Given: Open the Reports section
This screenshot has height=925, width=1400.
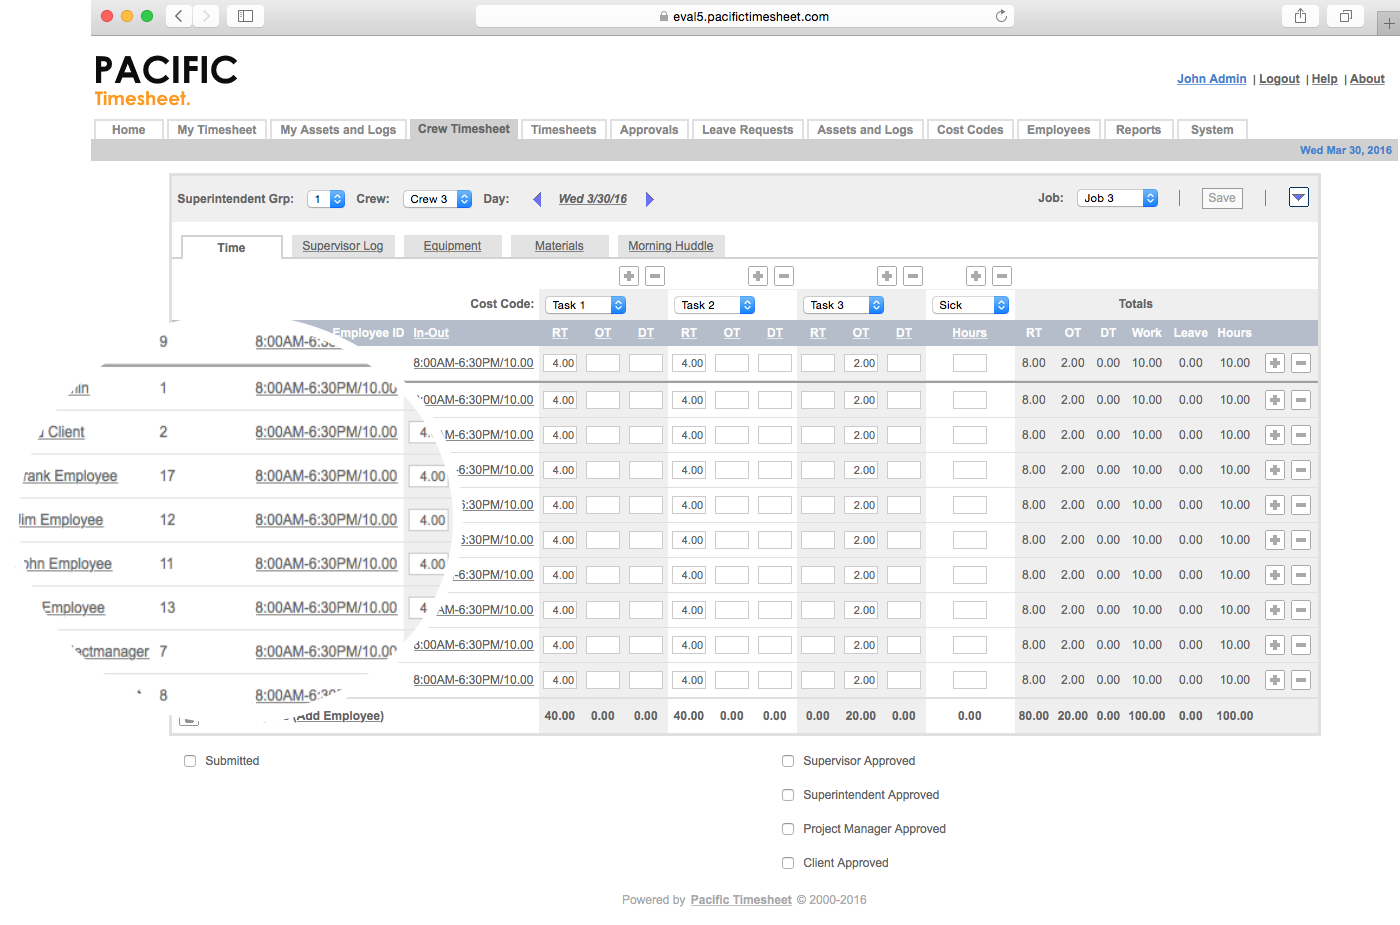Looking at the screenshot, I should click(1138, 129).
